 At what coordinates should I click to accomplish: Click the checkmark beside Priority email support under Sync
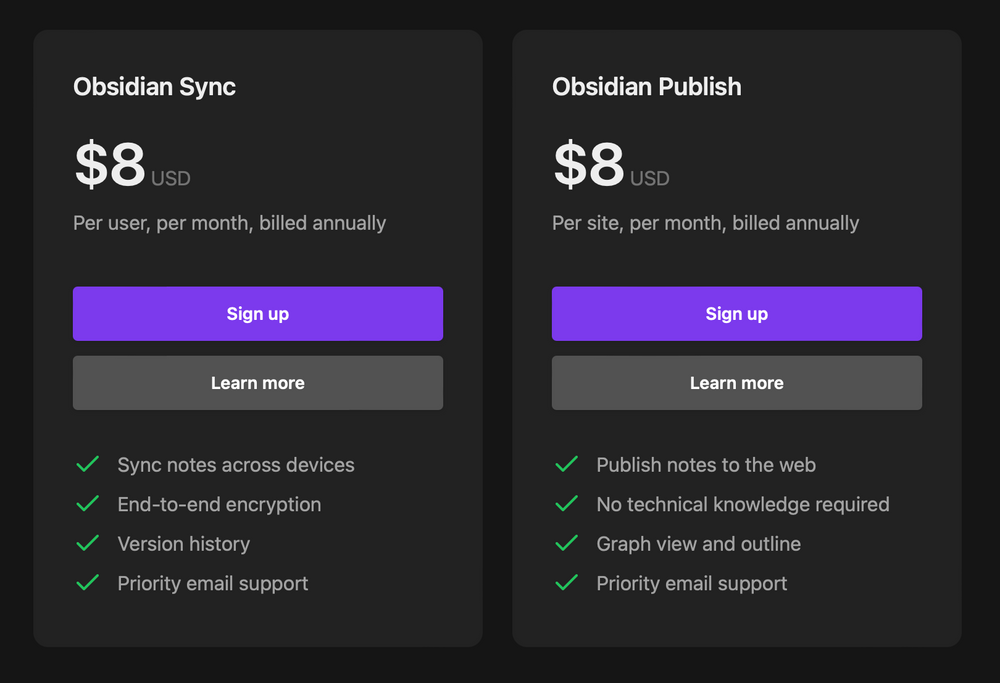[87, 583]
